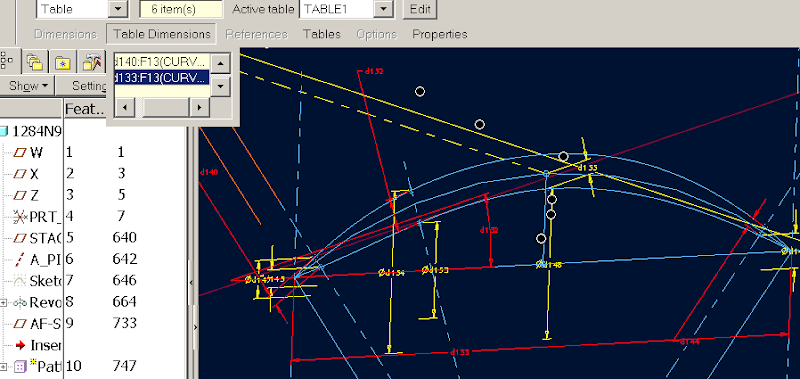This screenshot has width=800, height=379.
Task: Click feature ID cell 642
Action: click(124, 259)
